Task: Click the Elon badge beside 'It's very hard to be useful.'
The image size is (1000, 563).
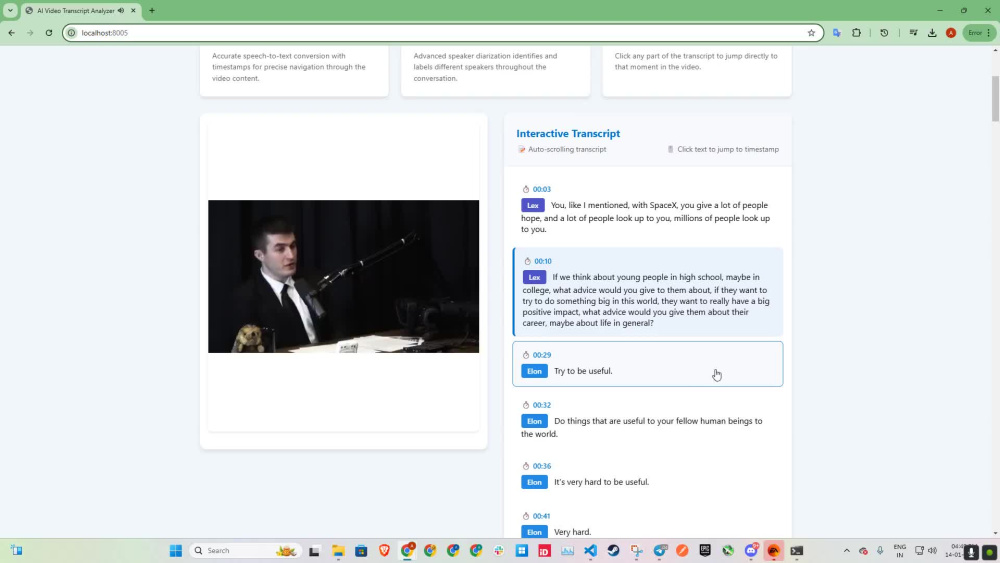Action: click(x=534, y=482)
